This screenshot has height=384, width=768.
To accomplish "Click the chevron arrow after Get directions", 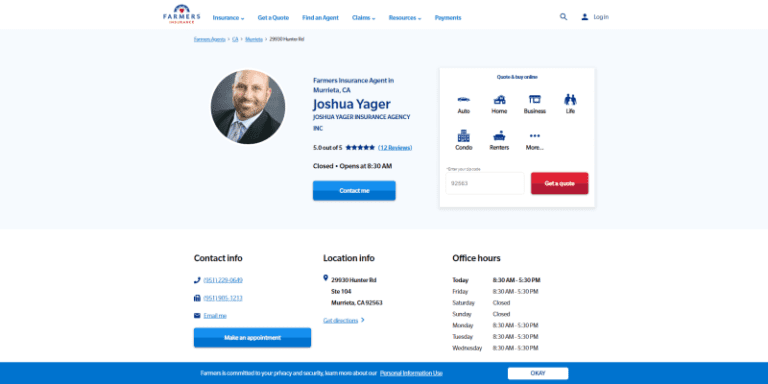I will 362,320.
